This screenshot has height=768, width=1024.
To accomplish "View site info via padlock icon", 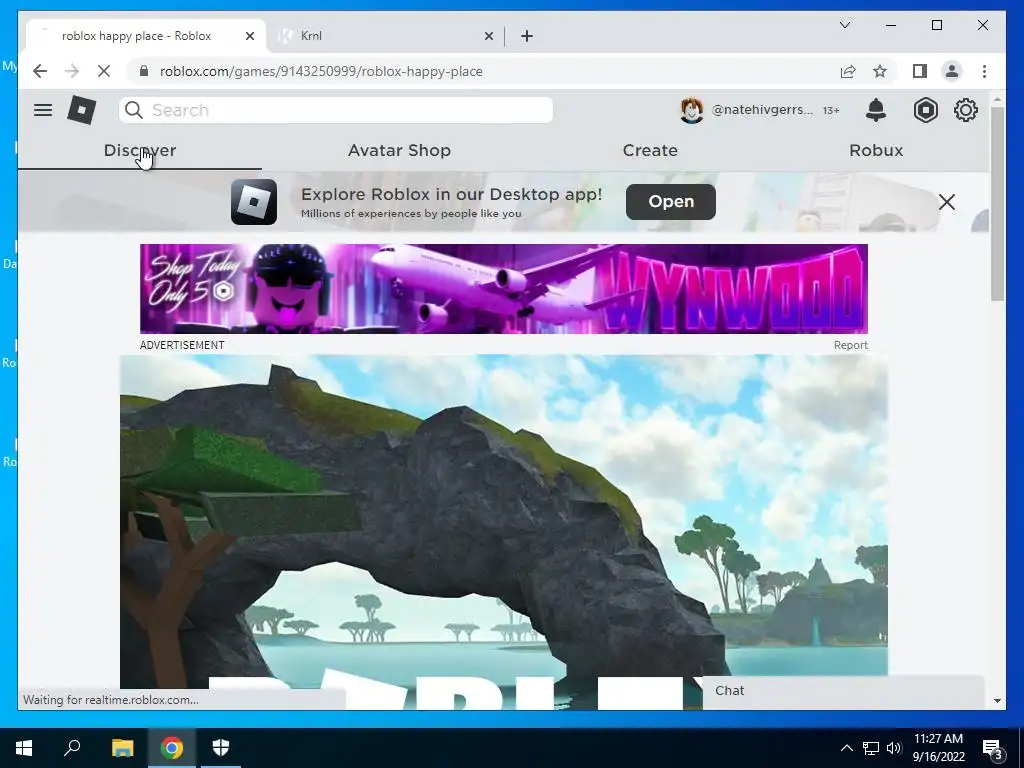I will [144, 71].
